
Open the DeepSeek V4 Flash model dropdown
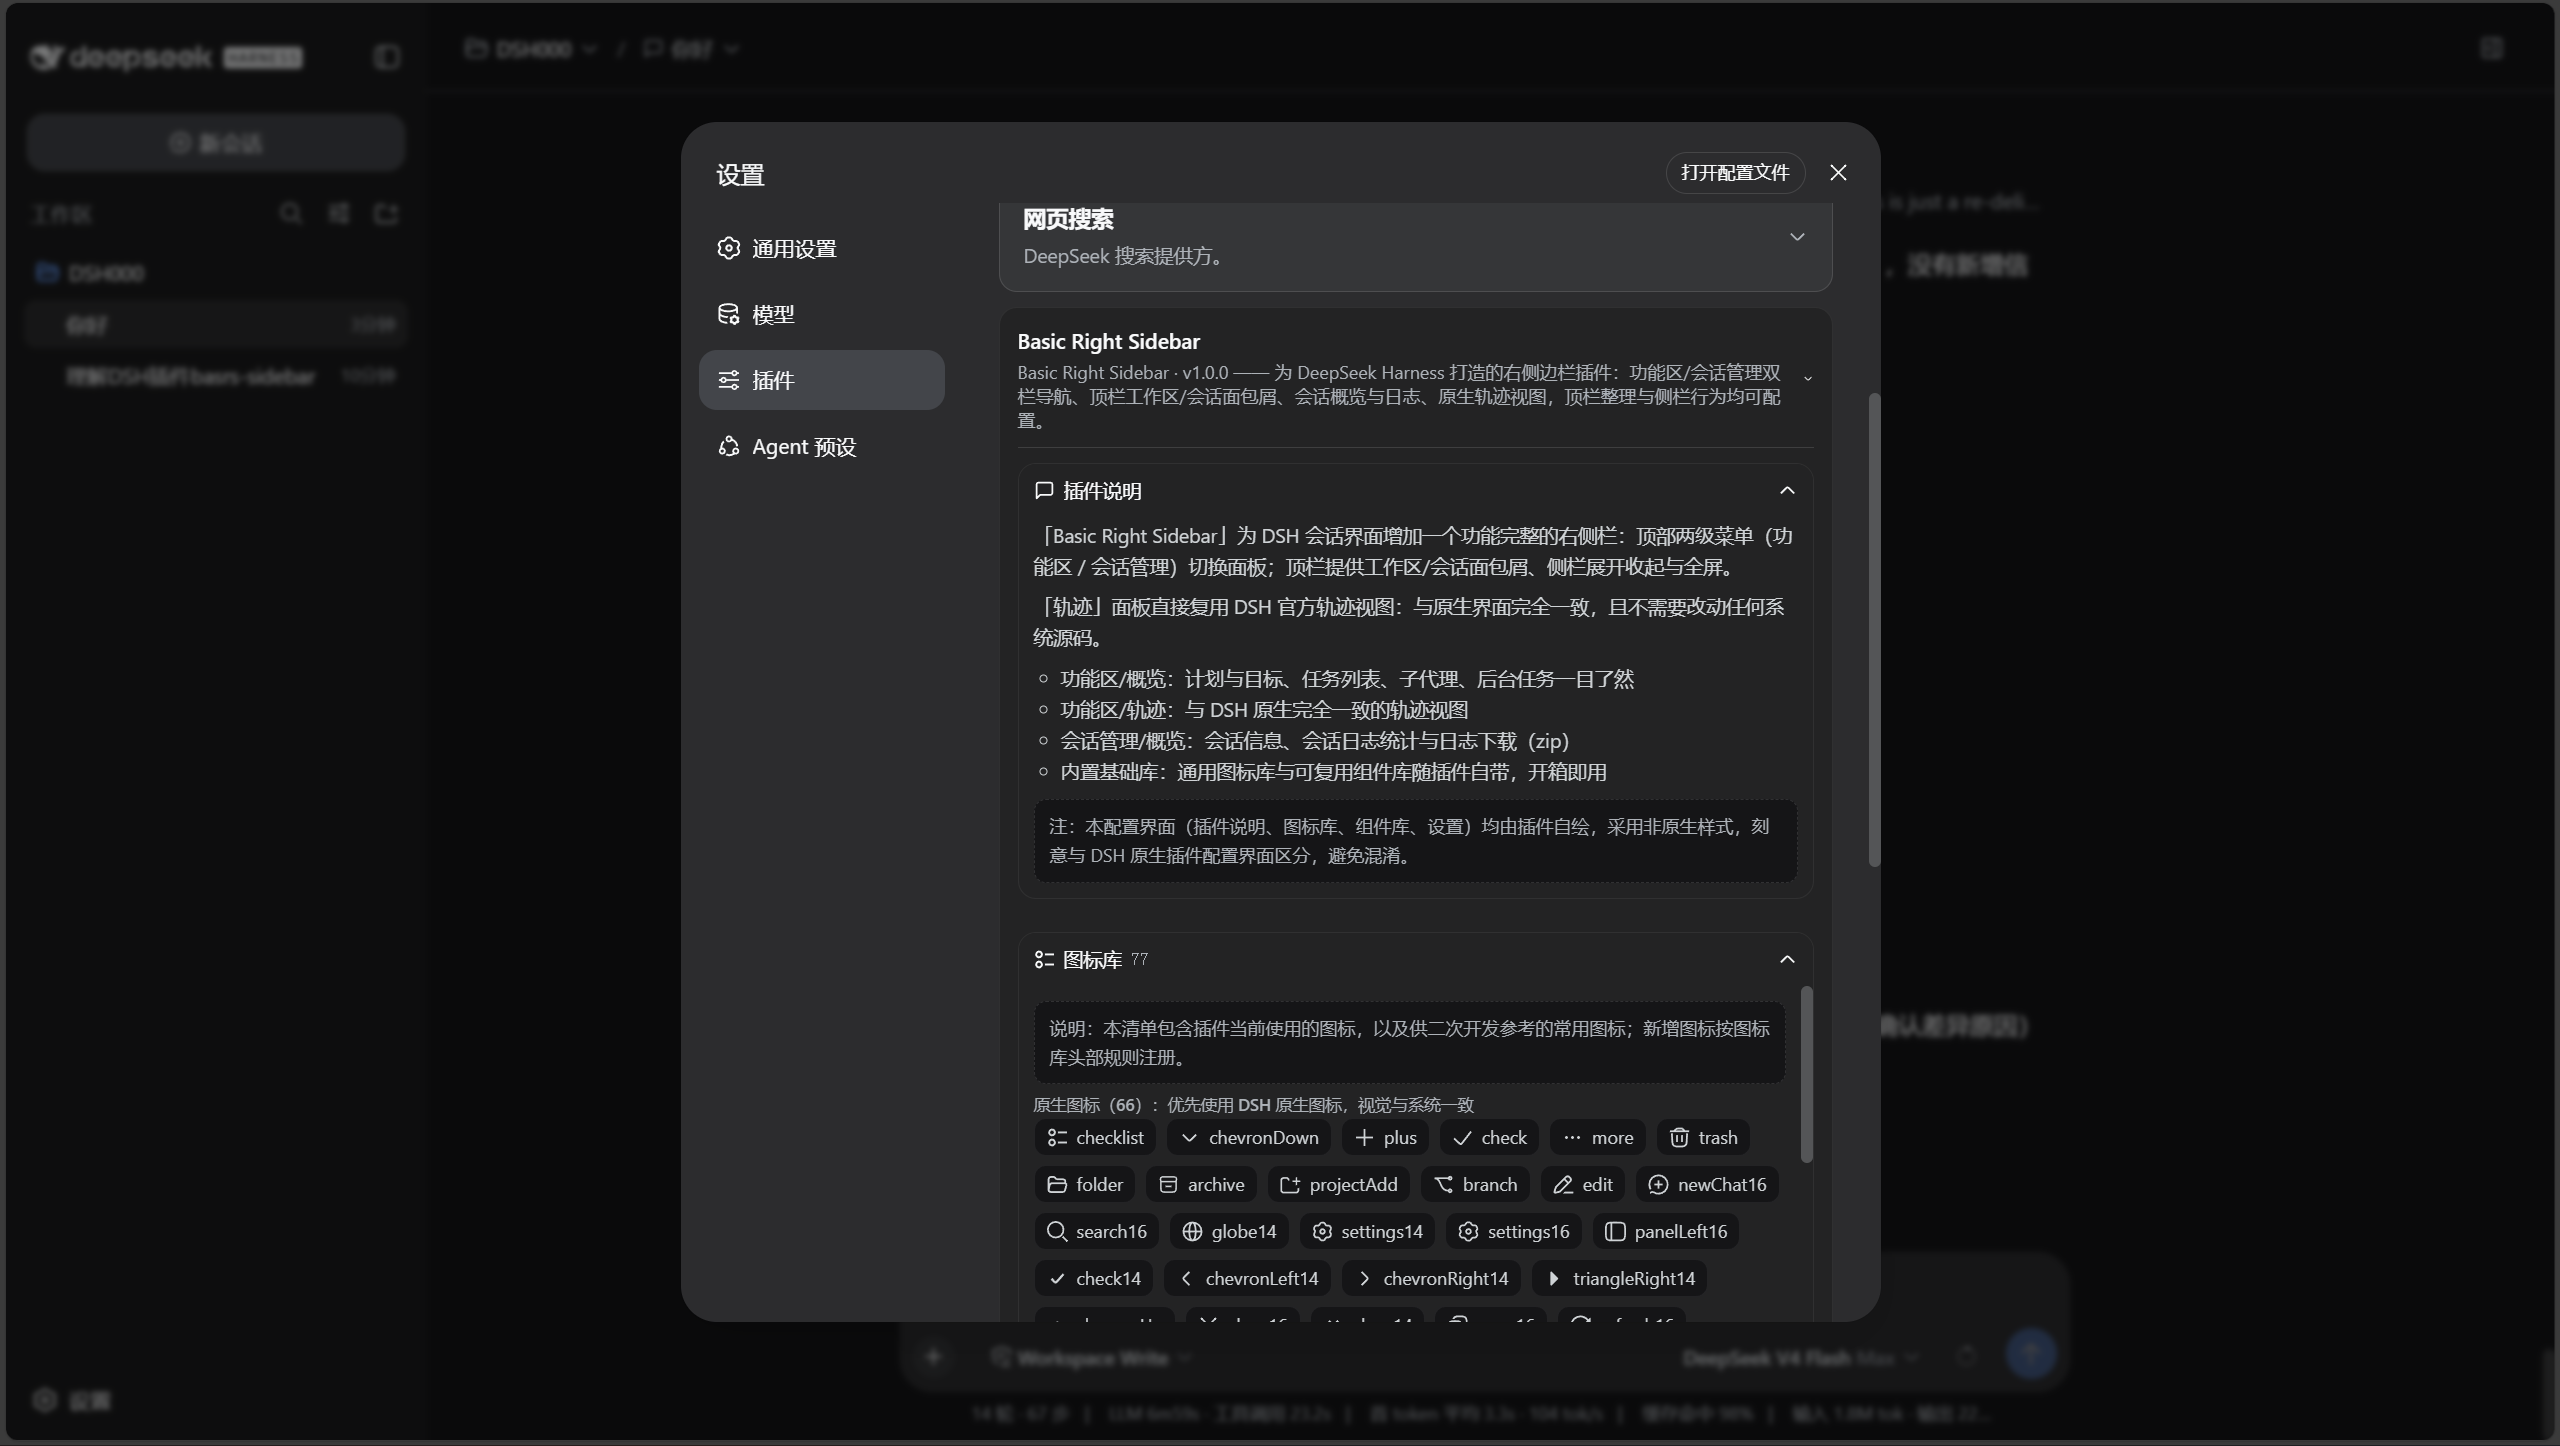pos(1802,1357)
